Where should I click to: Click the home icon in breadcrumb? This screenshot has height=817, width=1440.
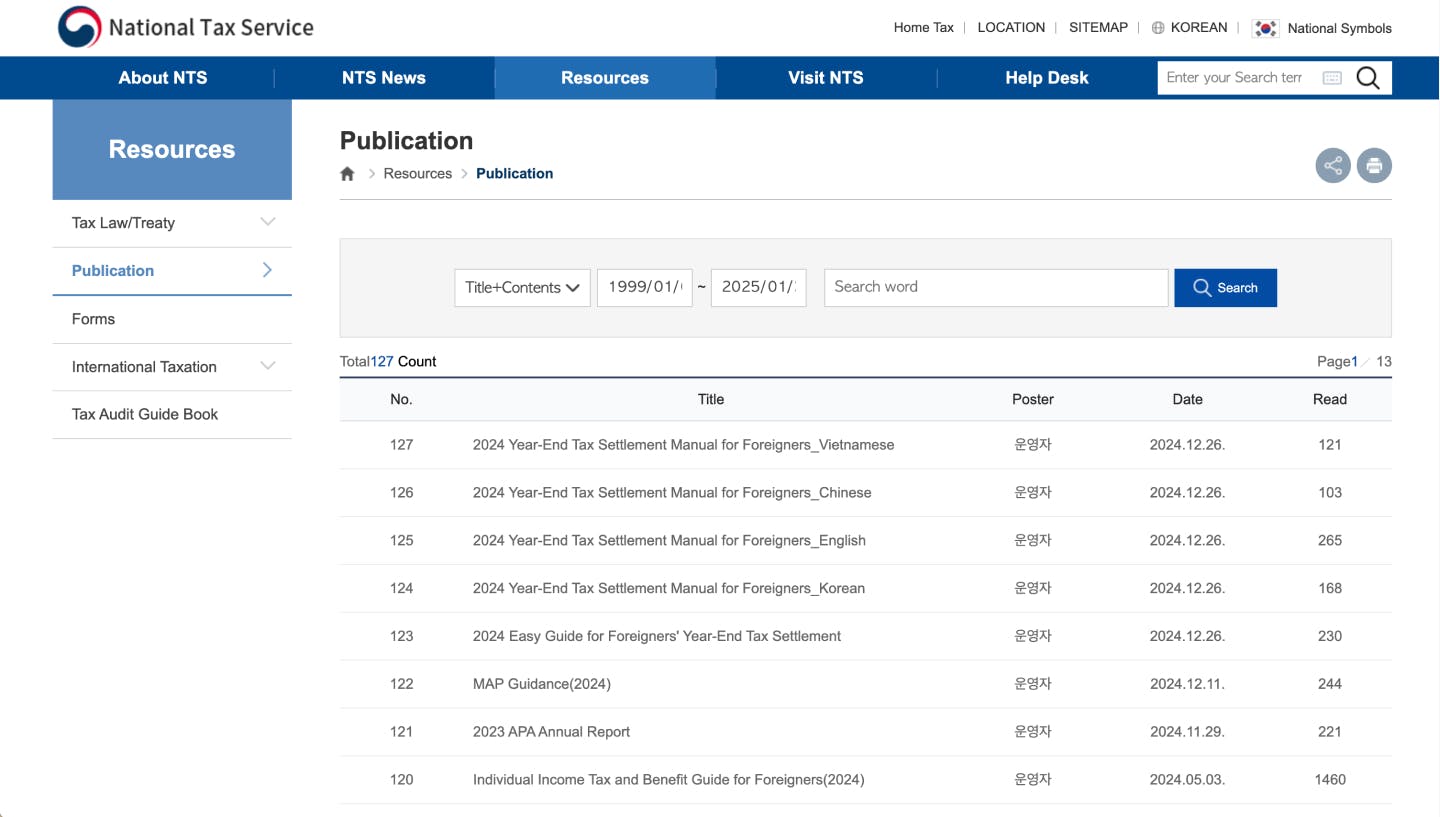(348, 174)
